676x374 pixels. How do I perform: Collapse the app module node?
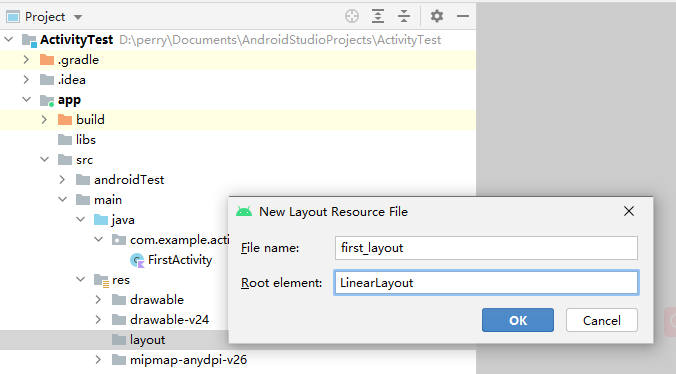(27, 100)
